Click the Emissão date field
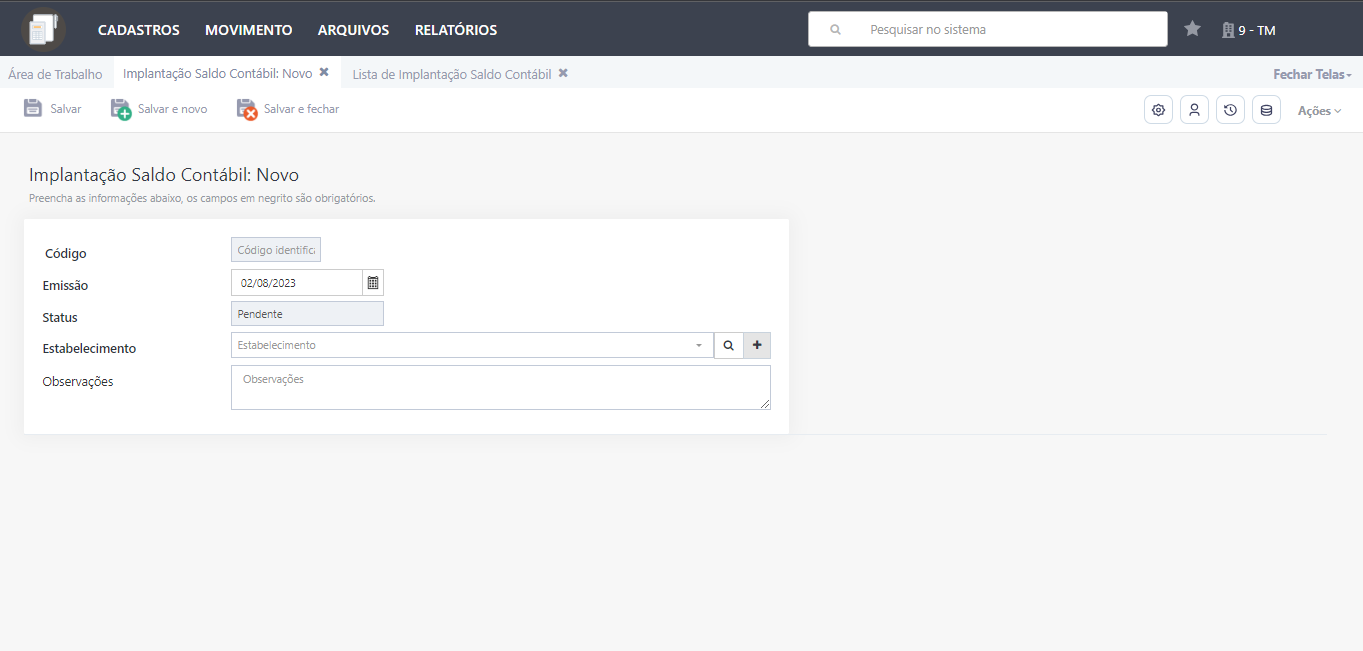1363x651 pixels. pos(297,283)
